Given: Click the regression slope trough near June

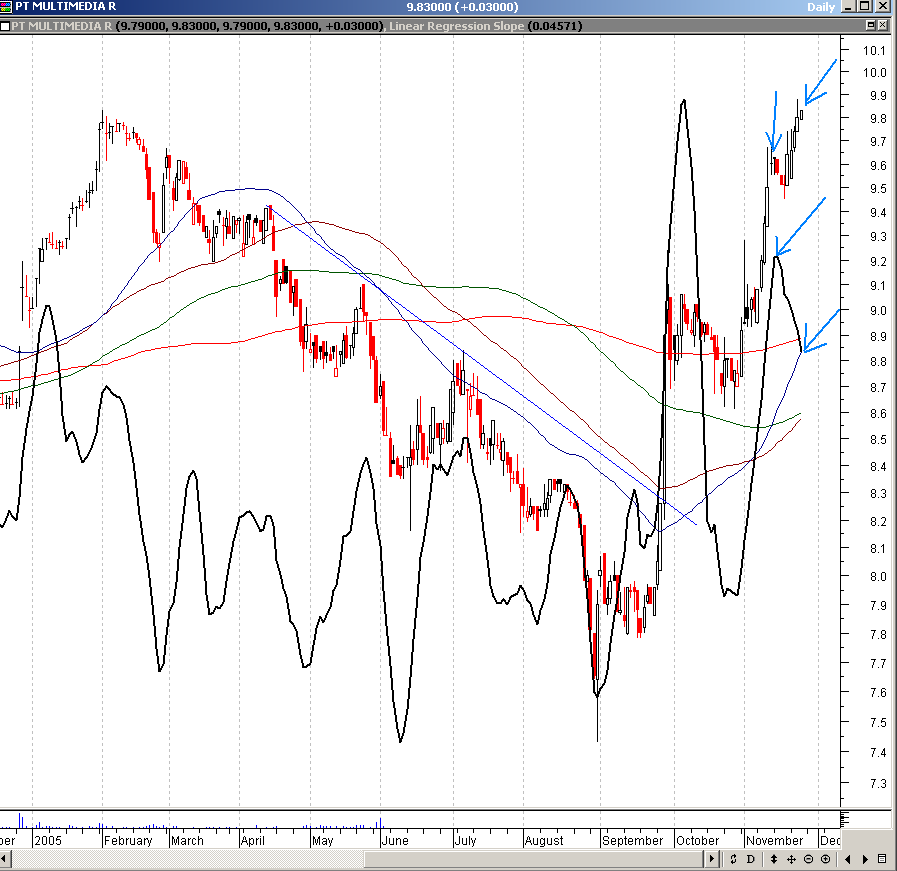Looking at the screenshot, I should (x=400, y=741).
